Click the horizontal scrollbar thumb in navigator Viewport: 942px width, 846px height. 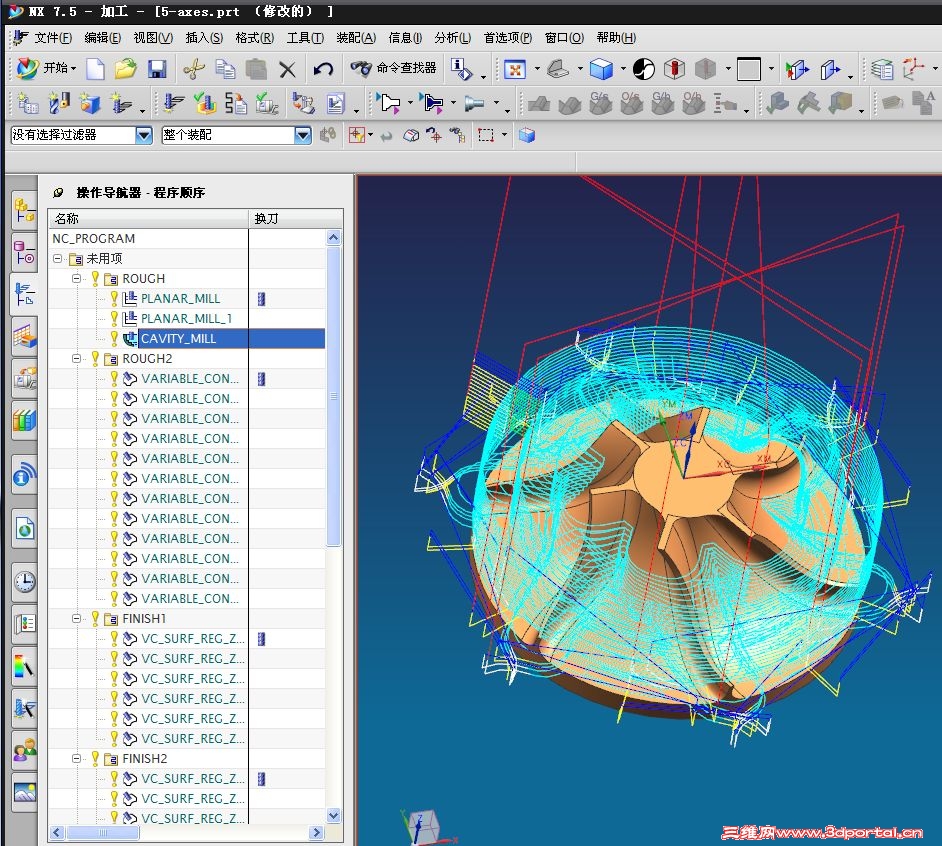click(x=102, y=833)
